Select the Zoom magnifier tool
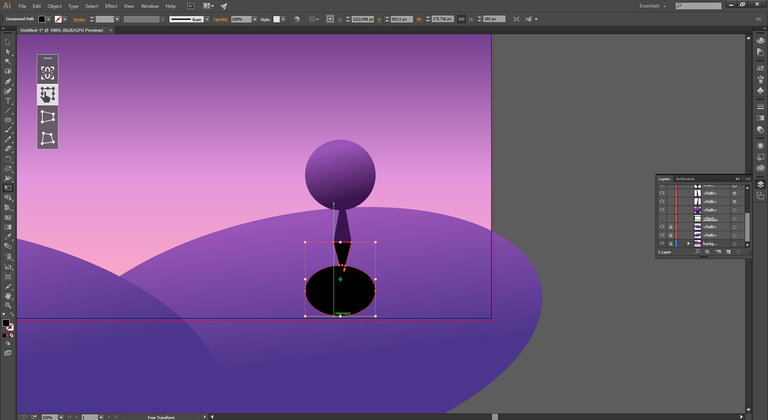 tap(8, 305)
